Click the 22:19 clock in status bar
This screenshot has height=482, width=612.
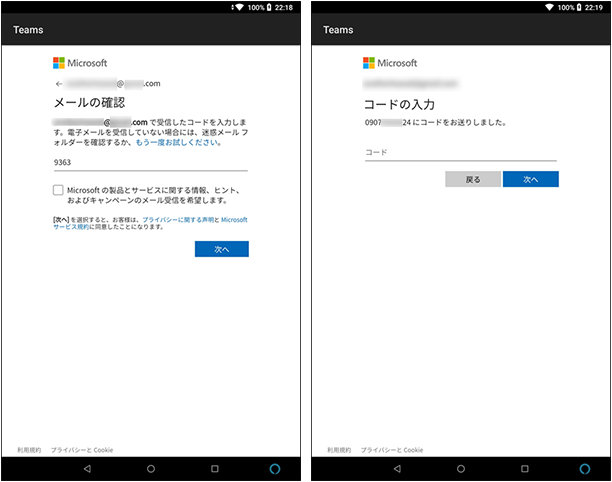(x=594, y=7)
